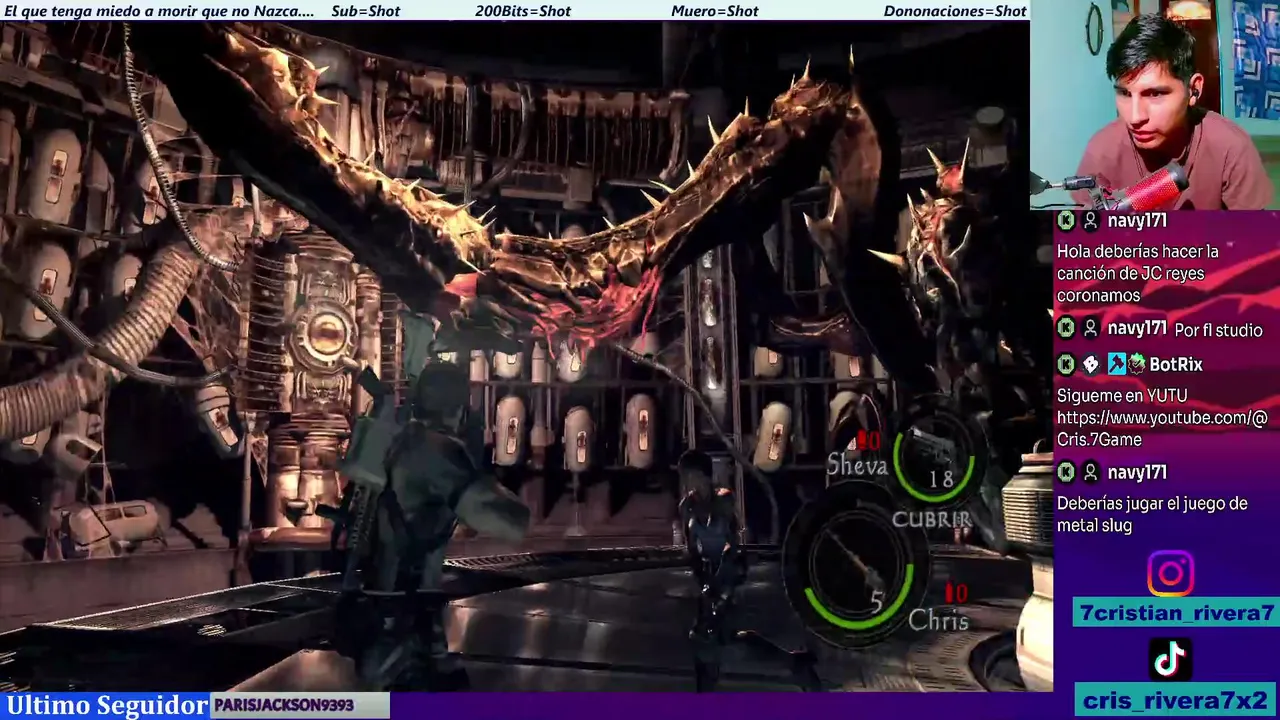Click the 'Dononaciones=Shot' text in top banner

[x=955, y=11]
